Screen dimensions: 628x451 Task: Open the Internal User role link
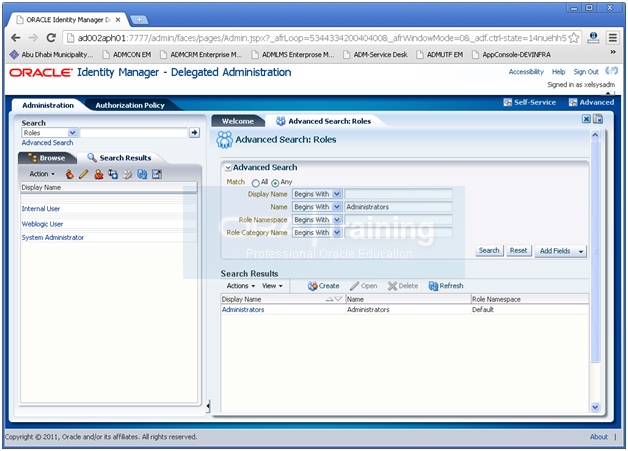(x=41, y=209)
